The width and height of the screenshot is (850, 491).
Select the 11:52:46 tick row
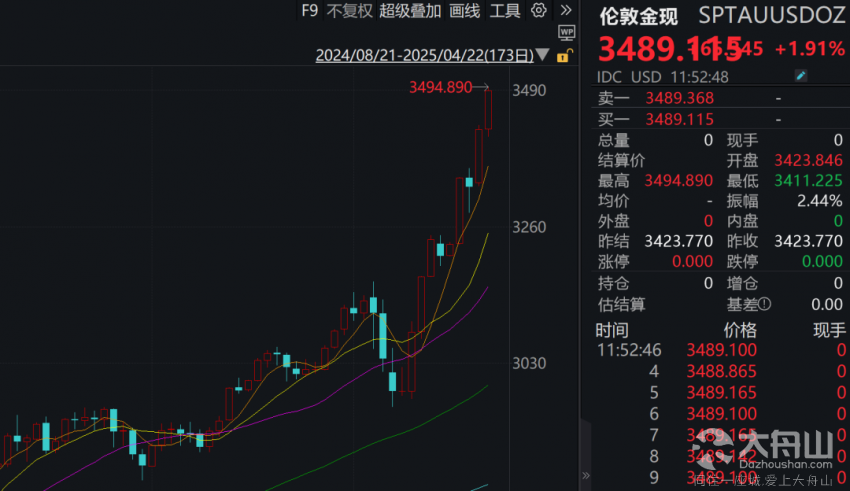click(720, 350)
